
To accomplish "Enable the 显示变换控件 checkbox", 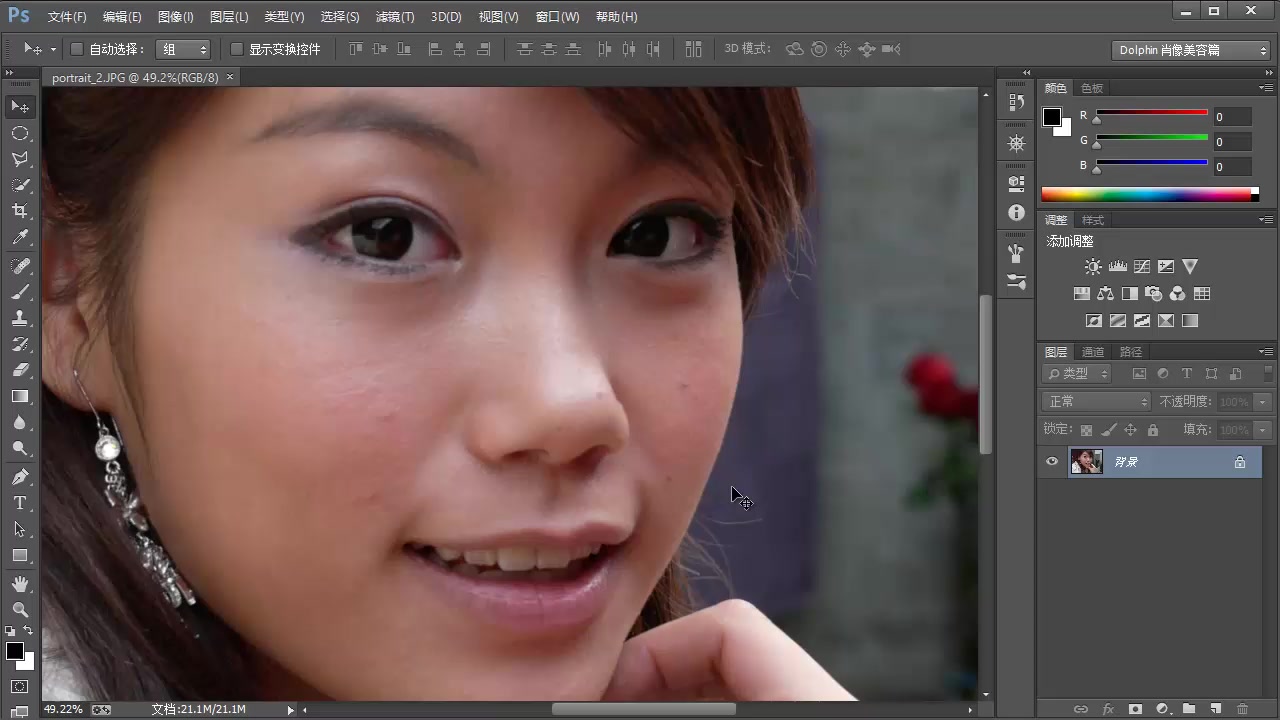I will (237, 49).
